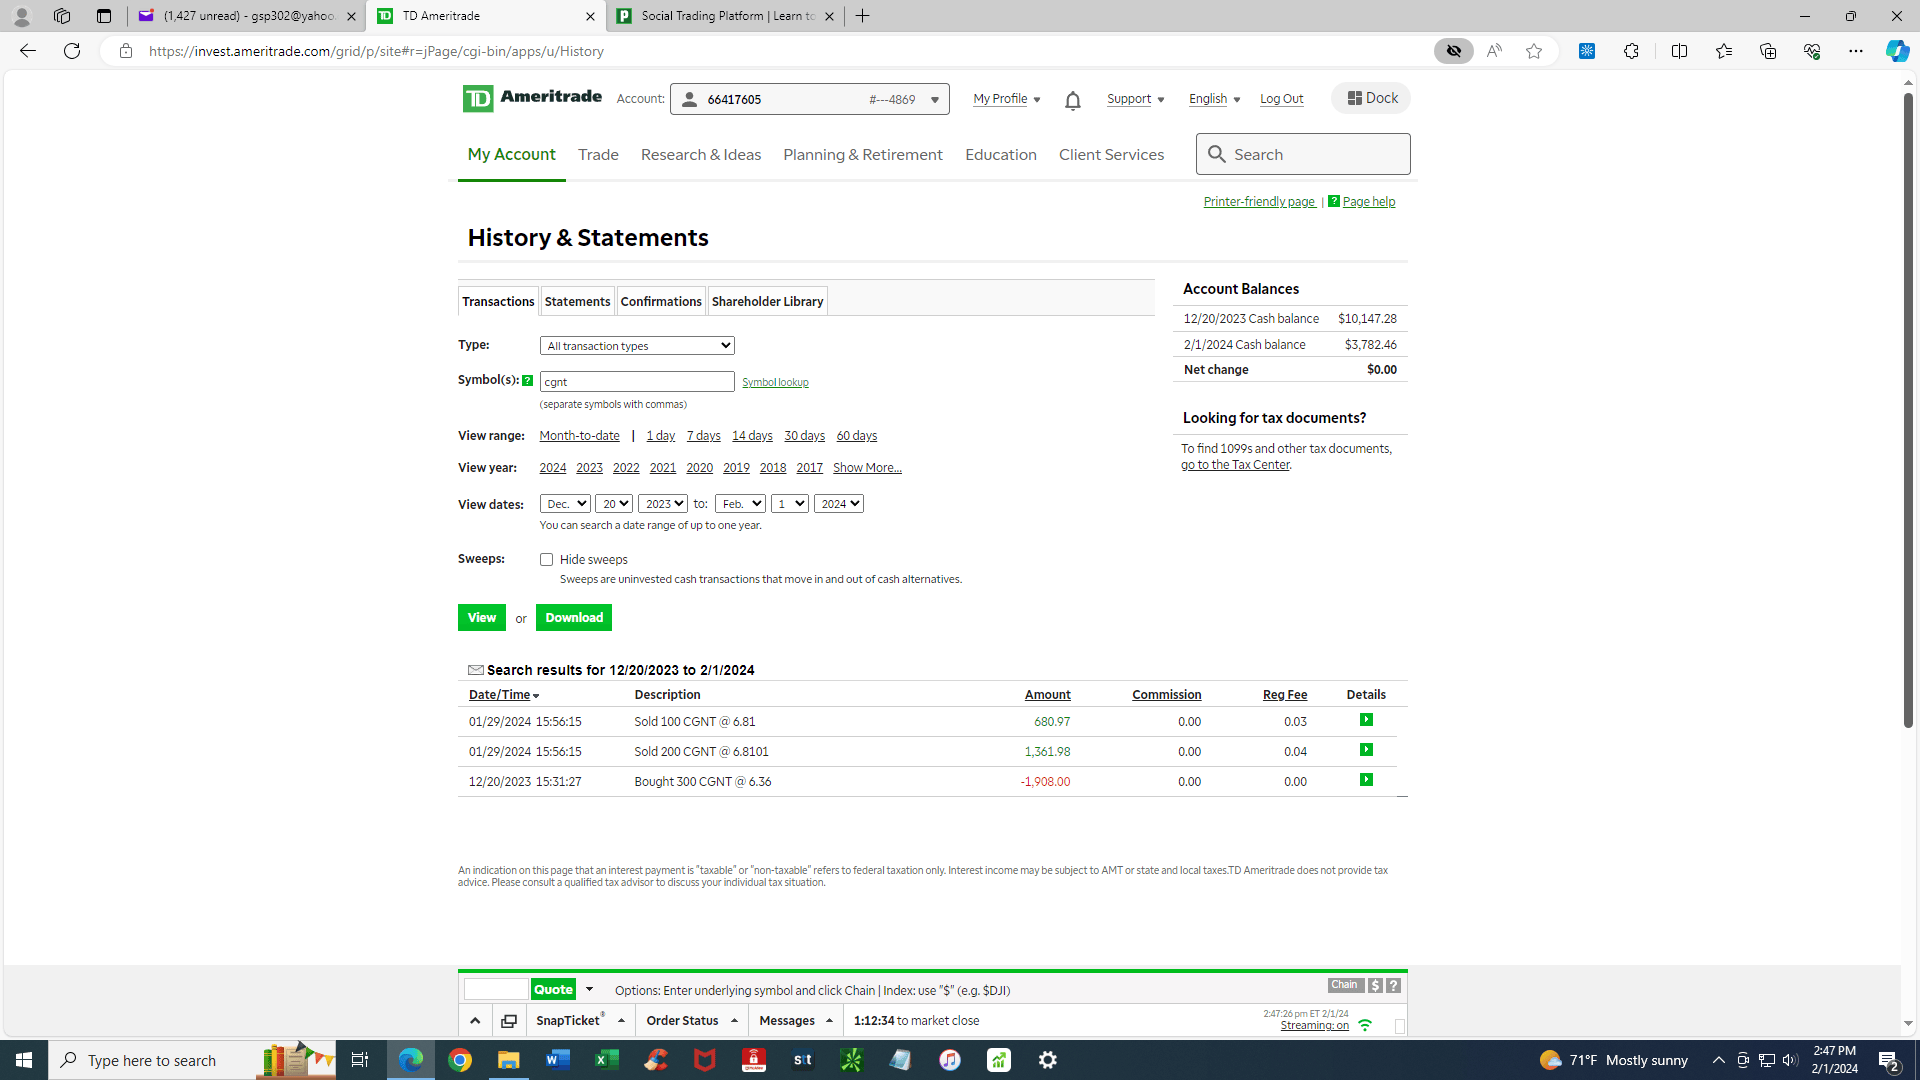Click the Symbol(s) input field

click(x=637, y=382)
